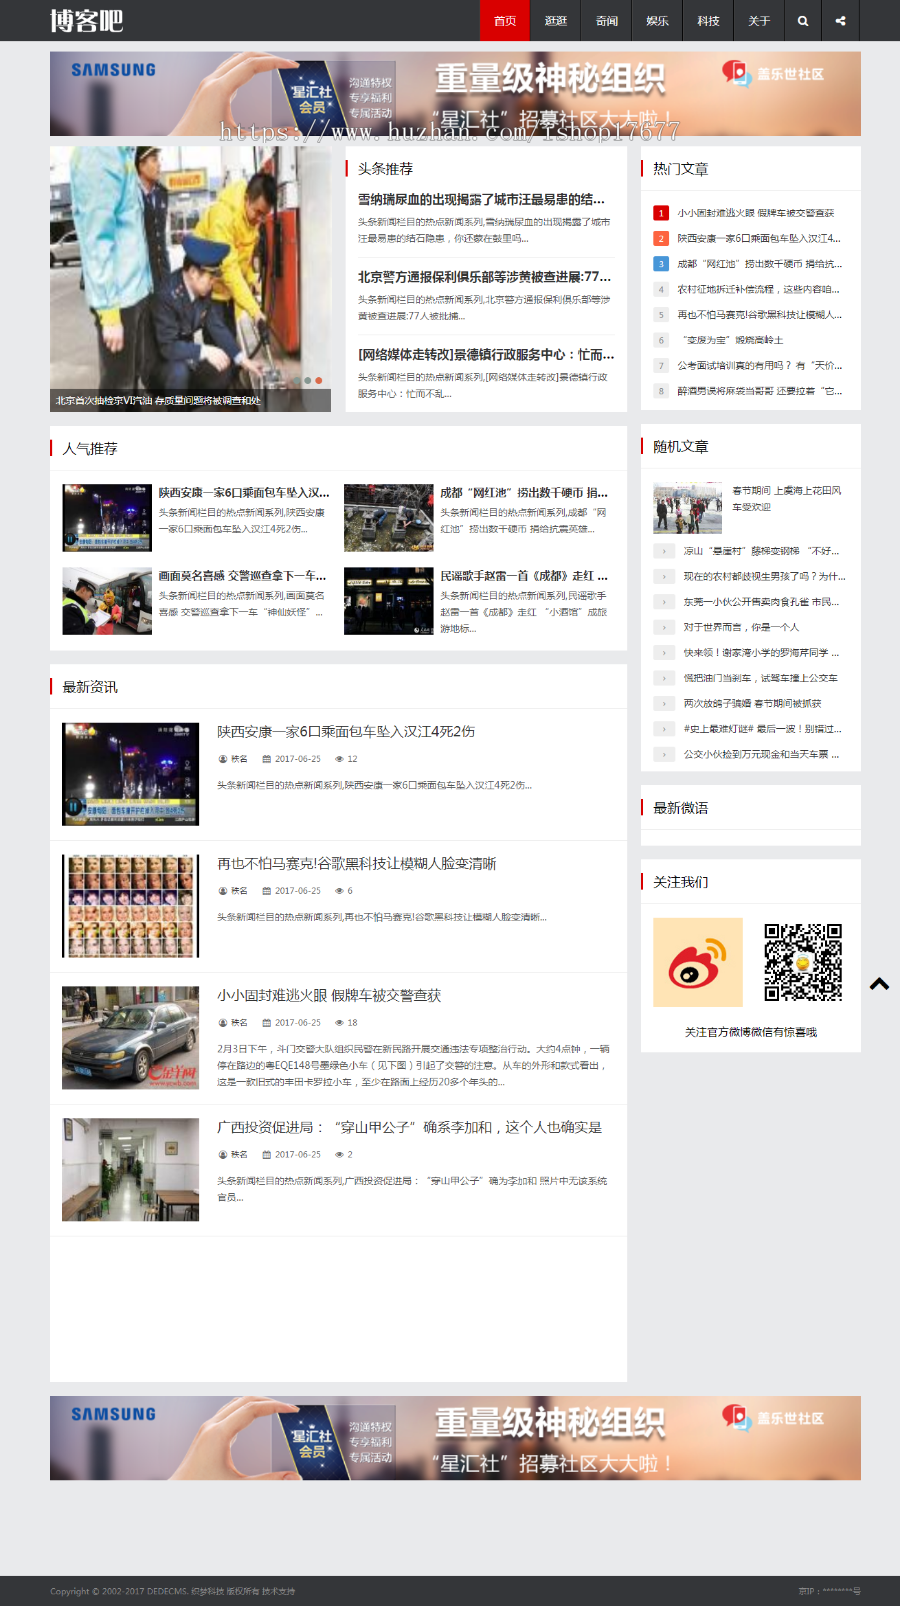Click the chevron beside 现在的农村都歧视生男孩了吗
Viewport: 900px width, 1606px height.
(x=665, y=576)
